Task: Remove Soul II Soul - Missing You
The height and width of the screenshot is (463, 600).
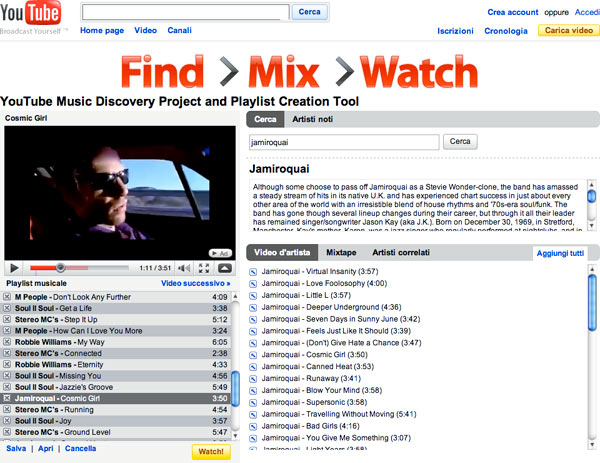Action: tap(7, 375)
